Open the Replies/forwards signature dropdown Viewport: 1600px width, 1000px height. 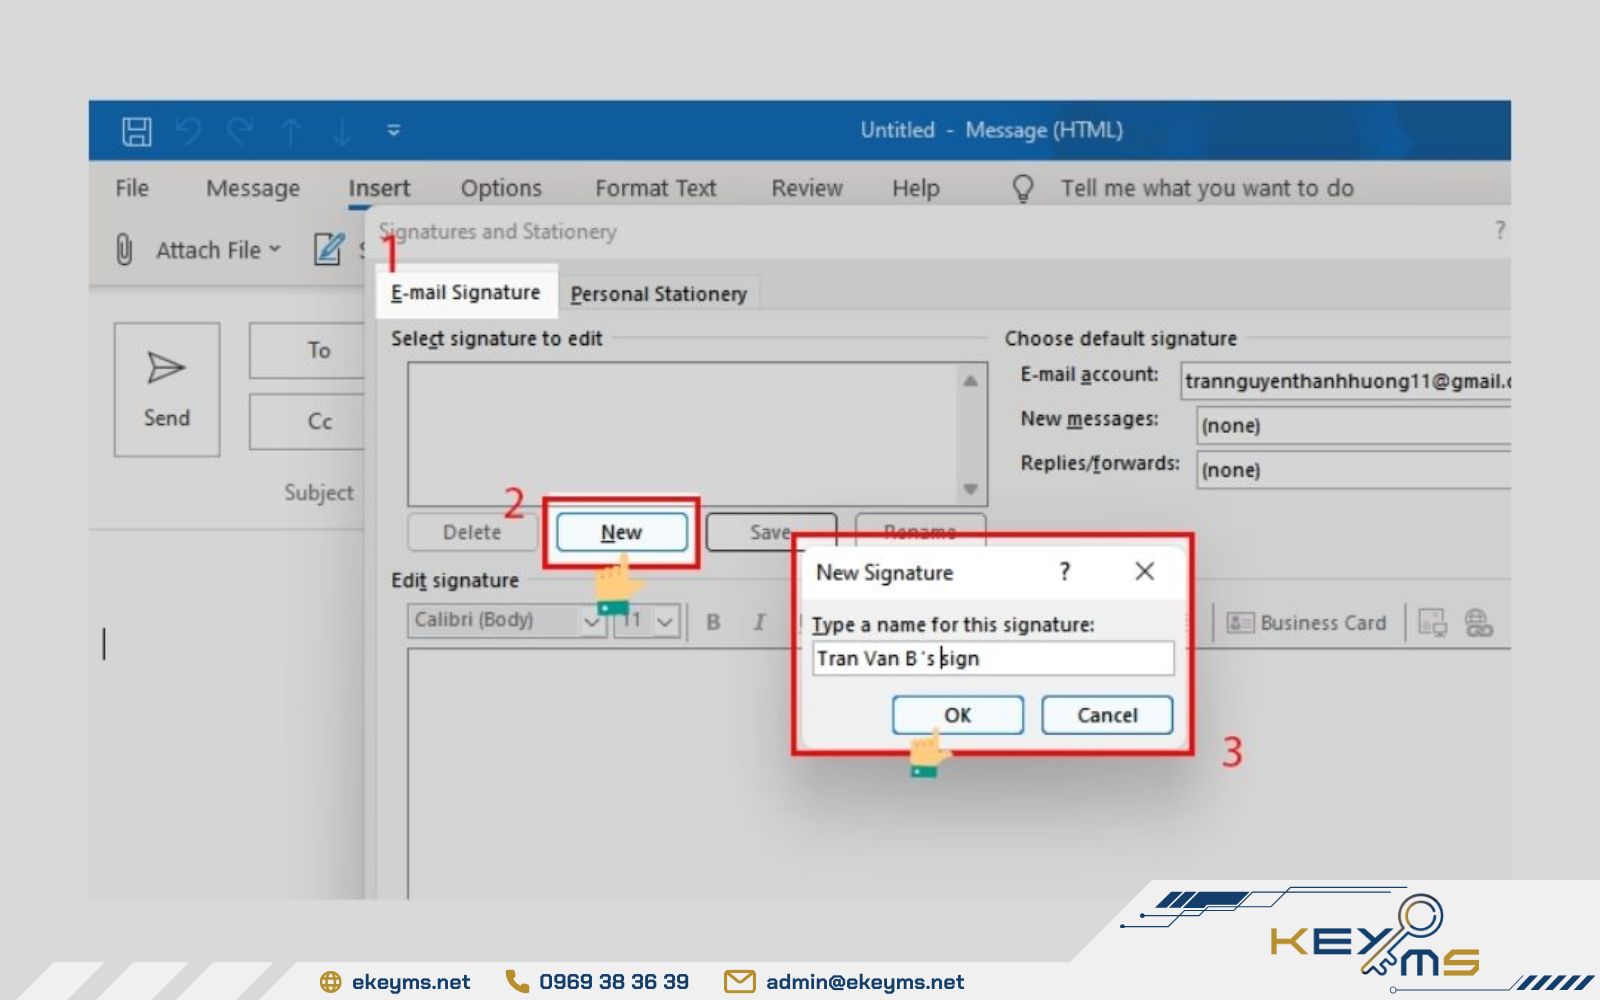[x=1354, y=470]
